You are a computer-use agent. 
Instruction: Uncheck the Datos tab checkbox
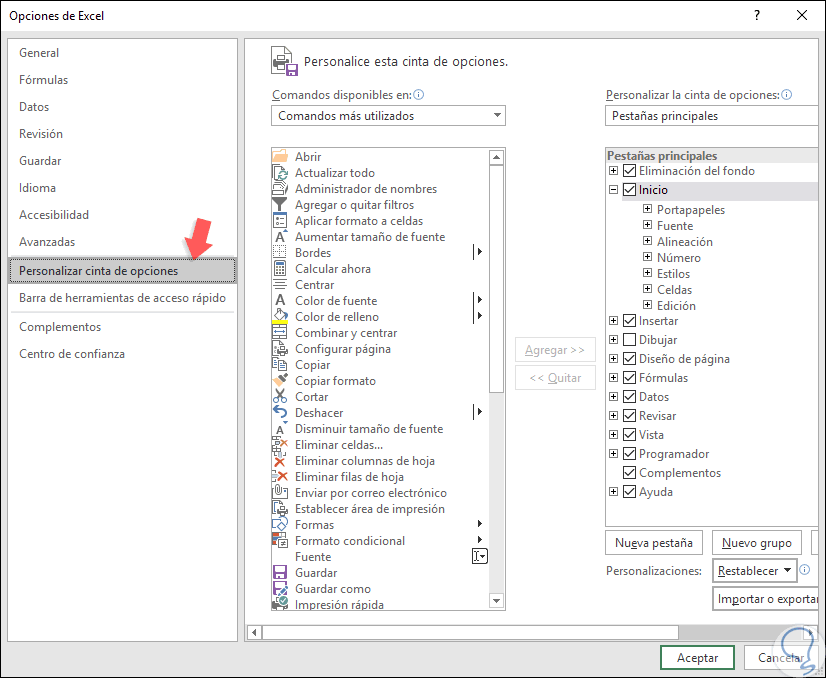point(629,396)
